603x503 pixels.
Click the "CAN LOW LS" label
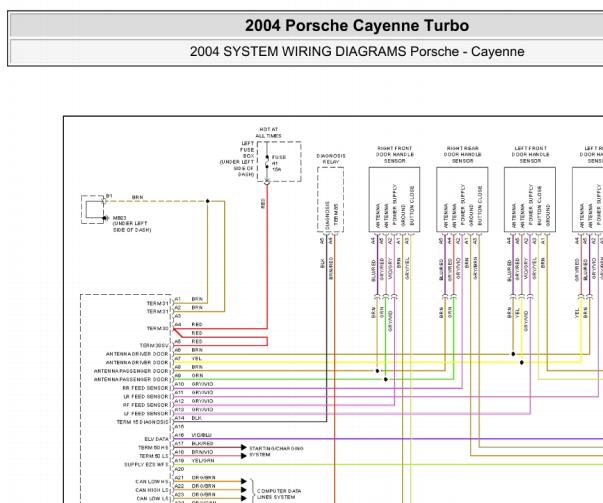[x=153, y=498]
